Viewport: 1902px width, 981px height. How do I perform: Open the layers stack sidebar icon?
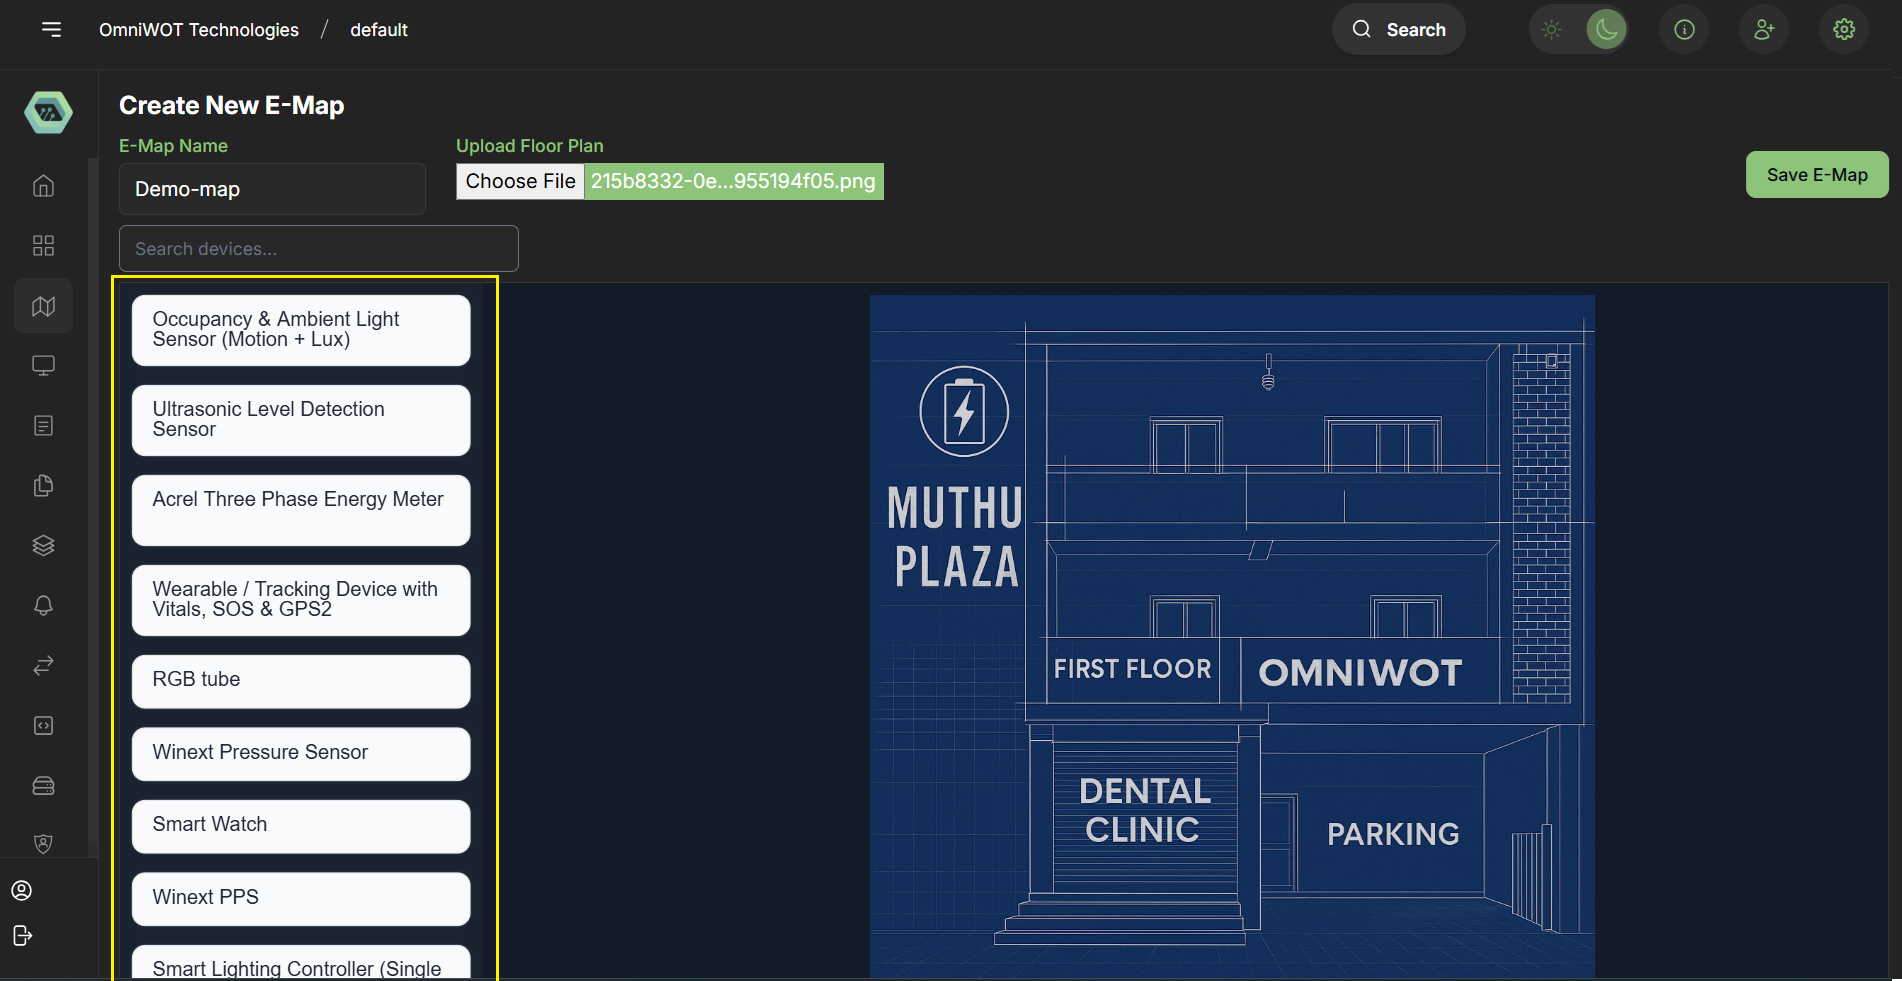(43, 546)
